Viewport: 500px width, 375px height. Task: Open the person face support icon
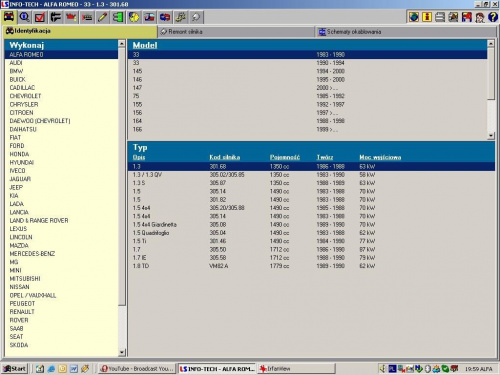click(480, 17)
